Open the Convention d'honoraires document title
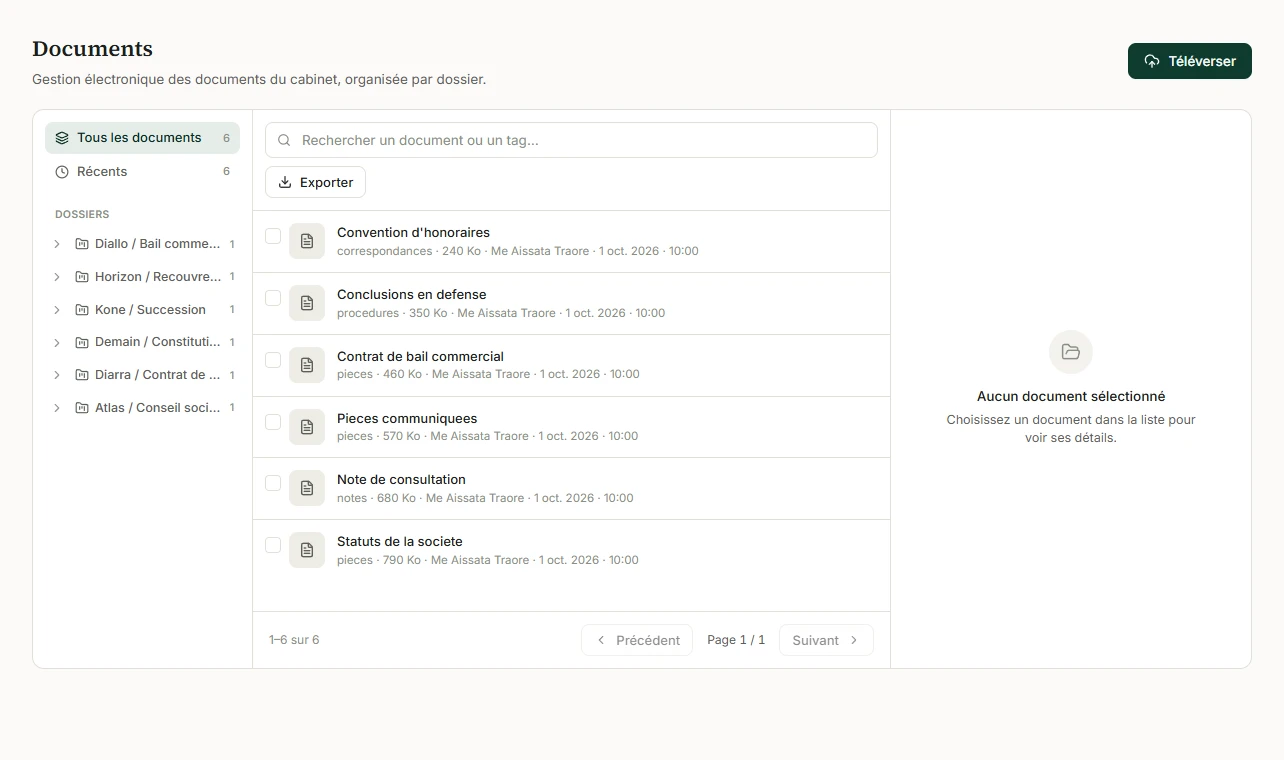This screenshot has height=760, width=1284. click(x=413, y=233)
